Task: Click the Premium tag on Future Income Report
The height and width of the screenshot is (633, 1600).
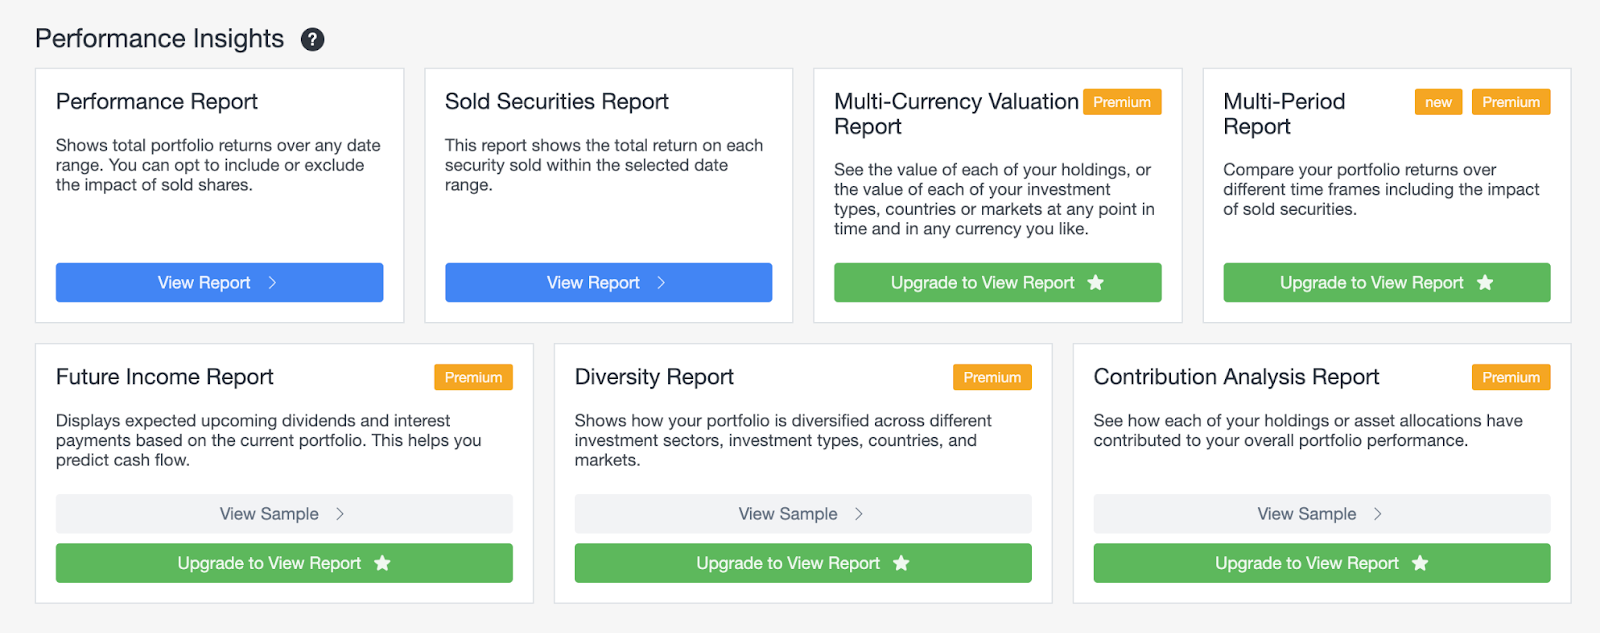Action: click(473, 377)
